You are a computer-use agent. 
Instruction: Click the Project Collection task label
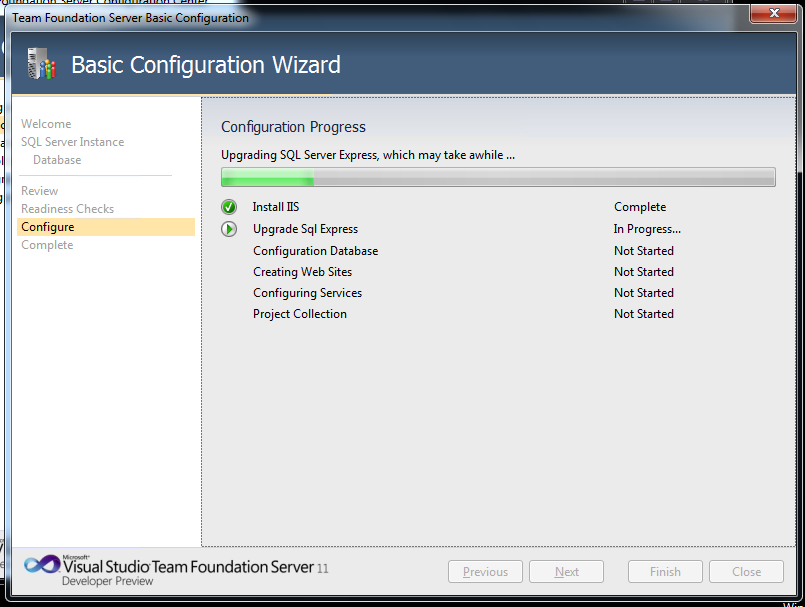pyautogui.click(x=300, y=314)
